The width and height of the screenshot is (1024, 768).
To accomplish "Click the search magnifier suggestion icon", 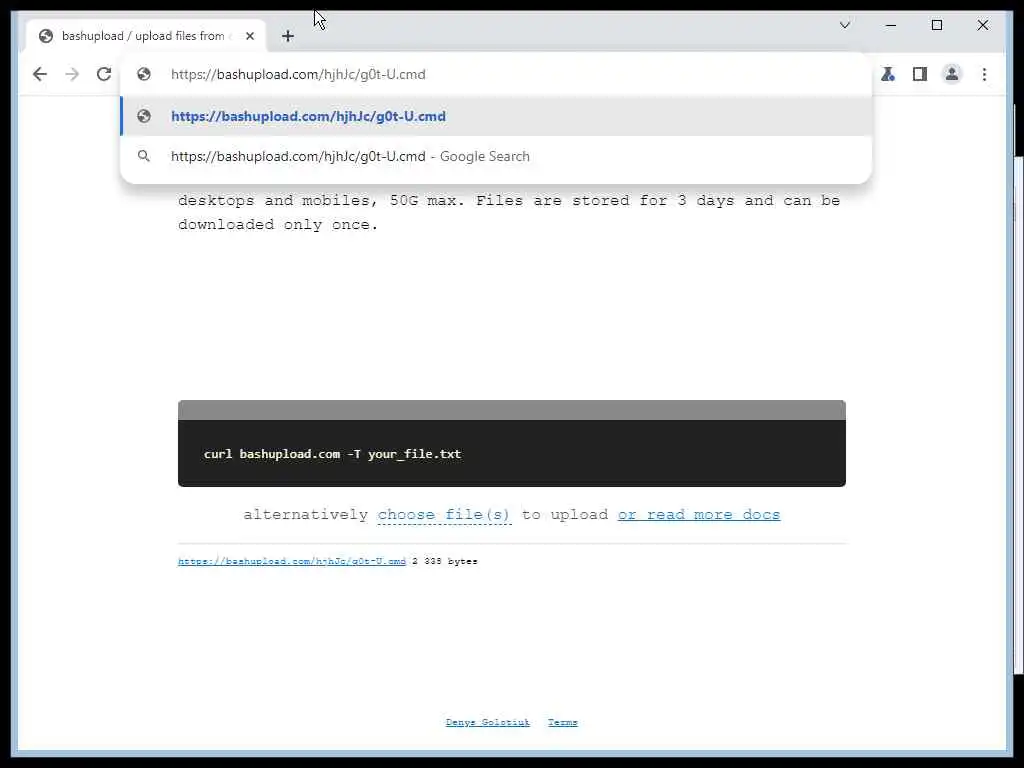I will pos(144,156).
